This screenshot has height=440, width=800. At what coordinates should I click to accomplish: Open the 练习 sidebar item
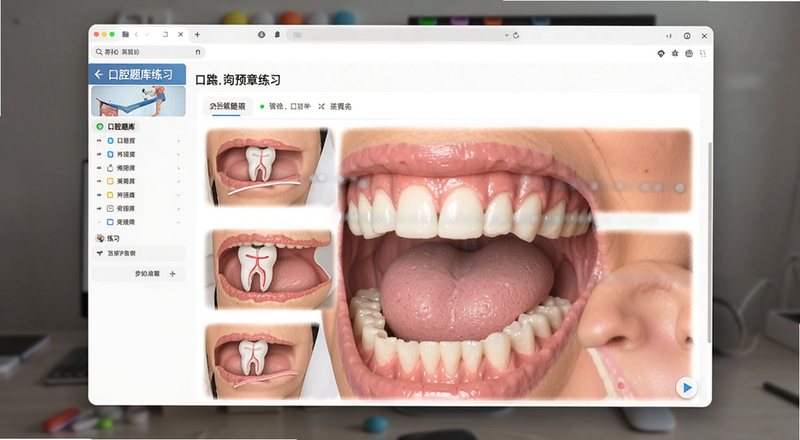pyautogui.click(x=113, y=238)
